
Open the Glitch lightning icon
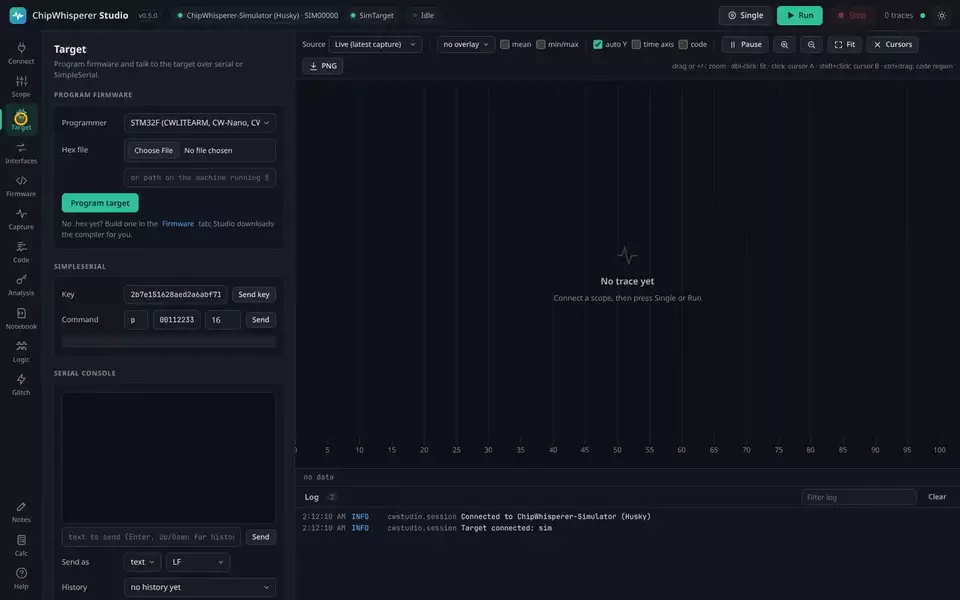[x=21, y=384]
